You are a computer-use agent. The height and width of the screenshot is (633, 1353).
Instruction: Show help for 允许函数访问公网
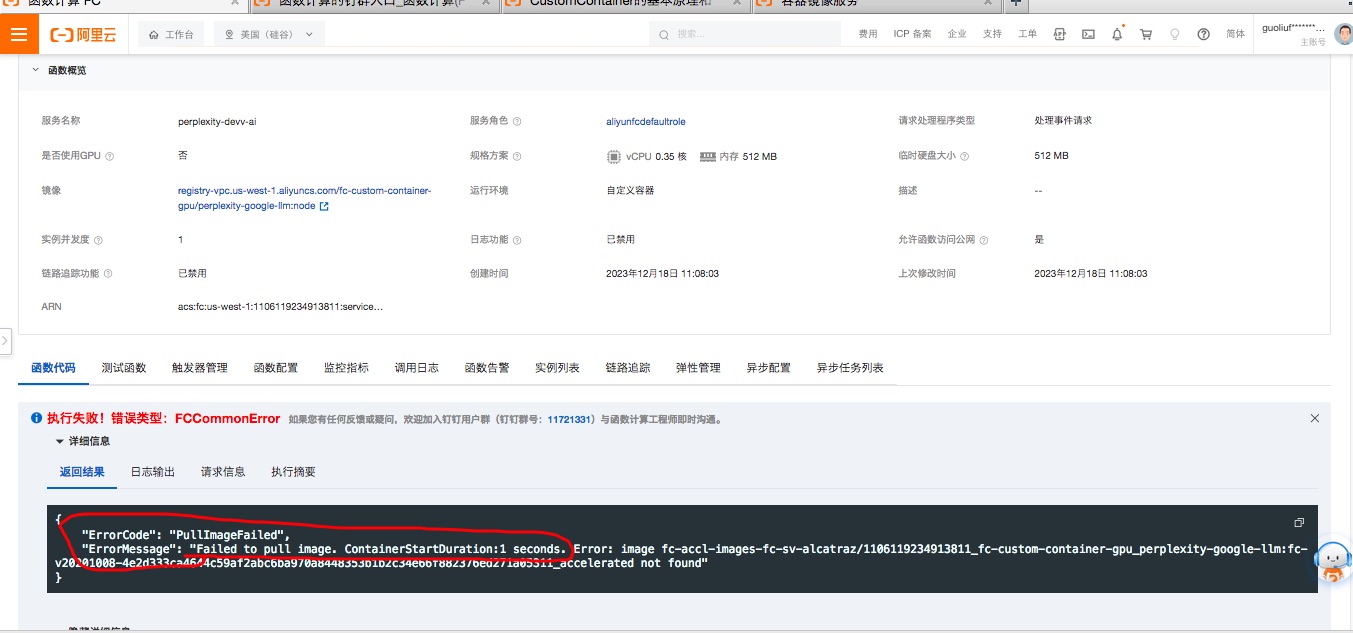pos(984,240)
